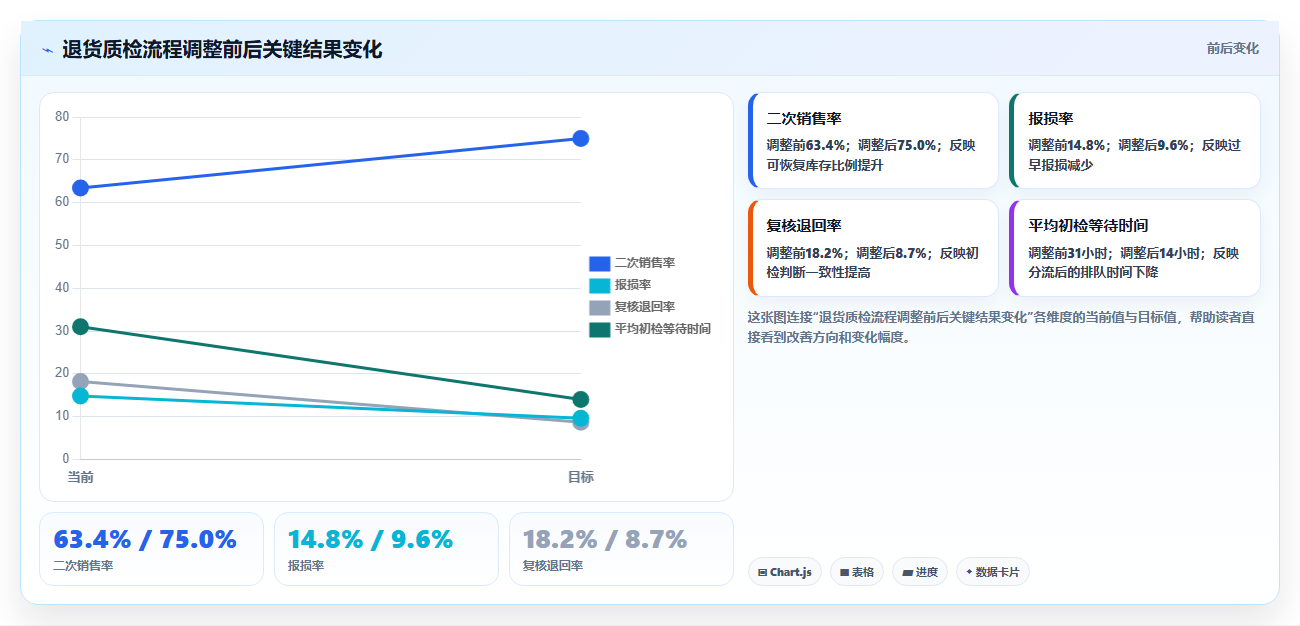Open the 复核退回率 info card

click(x=873, y=248)
